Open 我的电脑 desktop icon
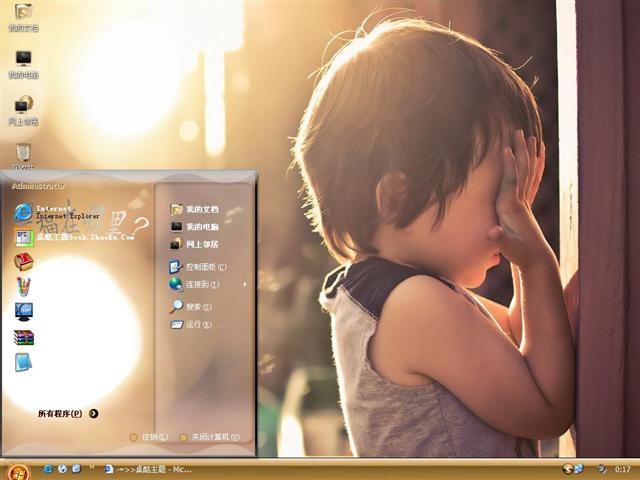The height and width of the screenshot is (480, 640). coord(23,62)
